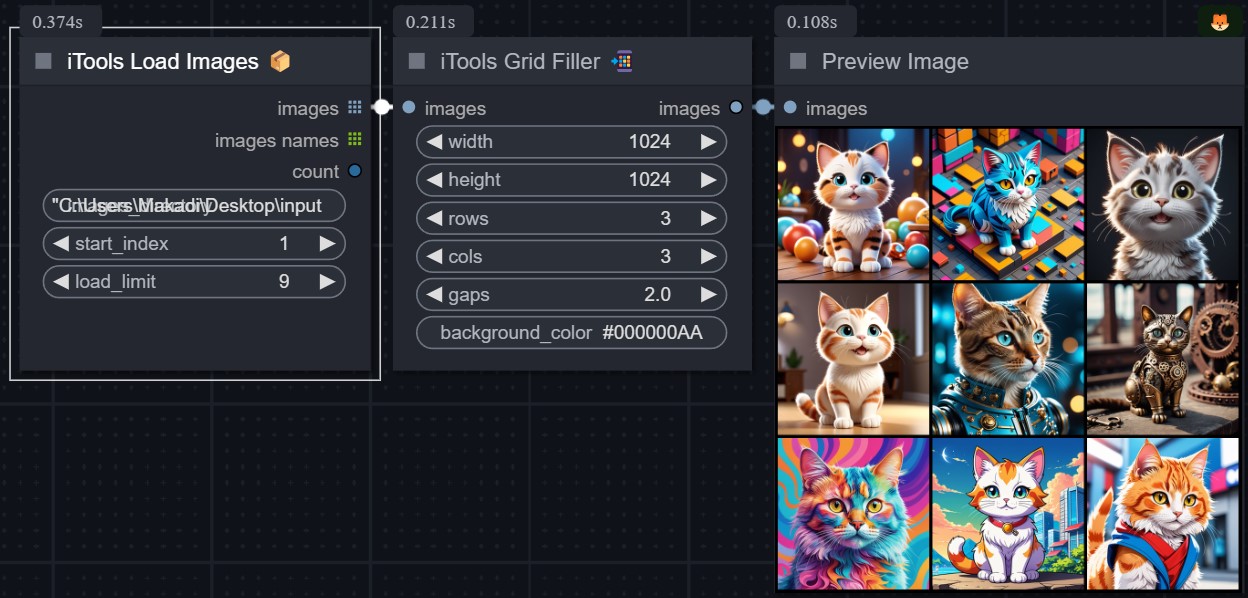Increase load_limit with right arrow
This screenshot has width=1248, height=598.
pos(327,282)
